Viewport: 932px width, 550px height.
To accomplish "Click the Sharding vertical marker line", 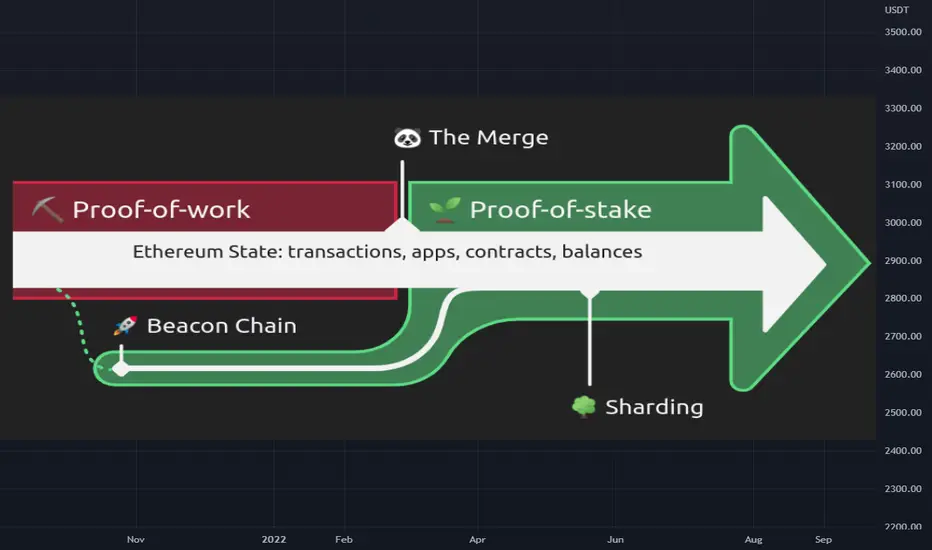I will [590, 339].
